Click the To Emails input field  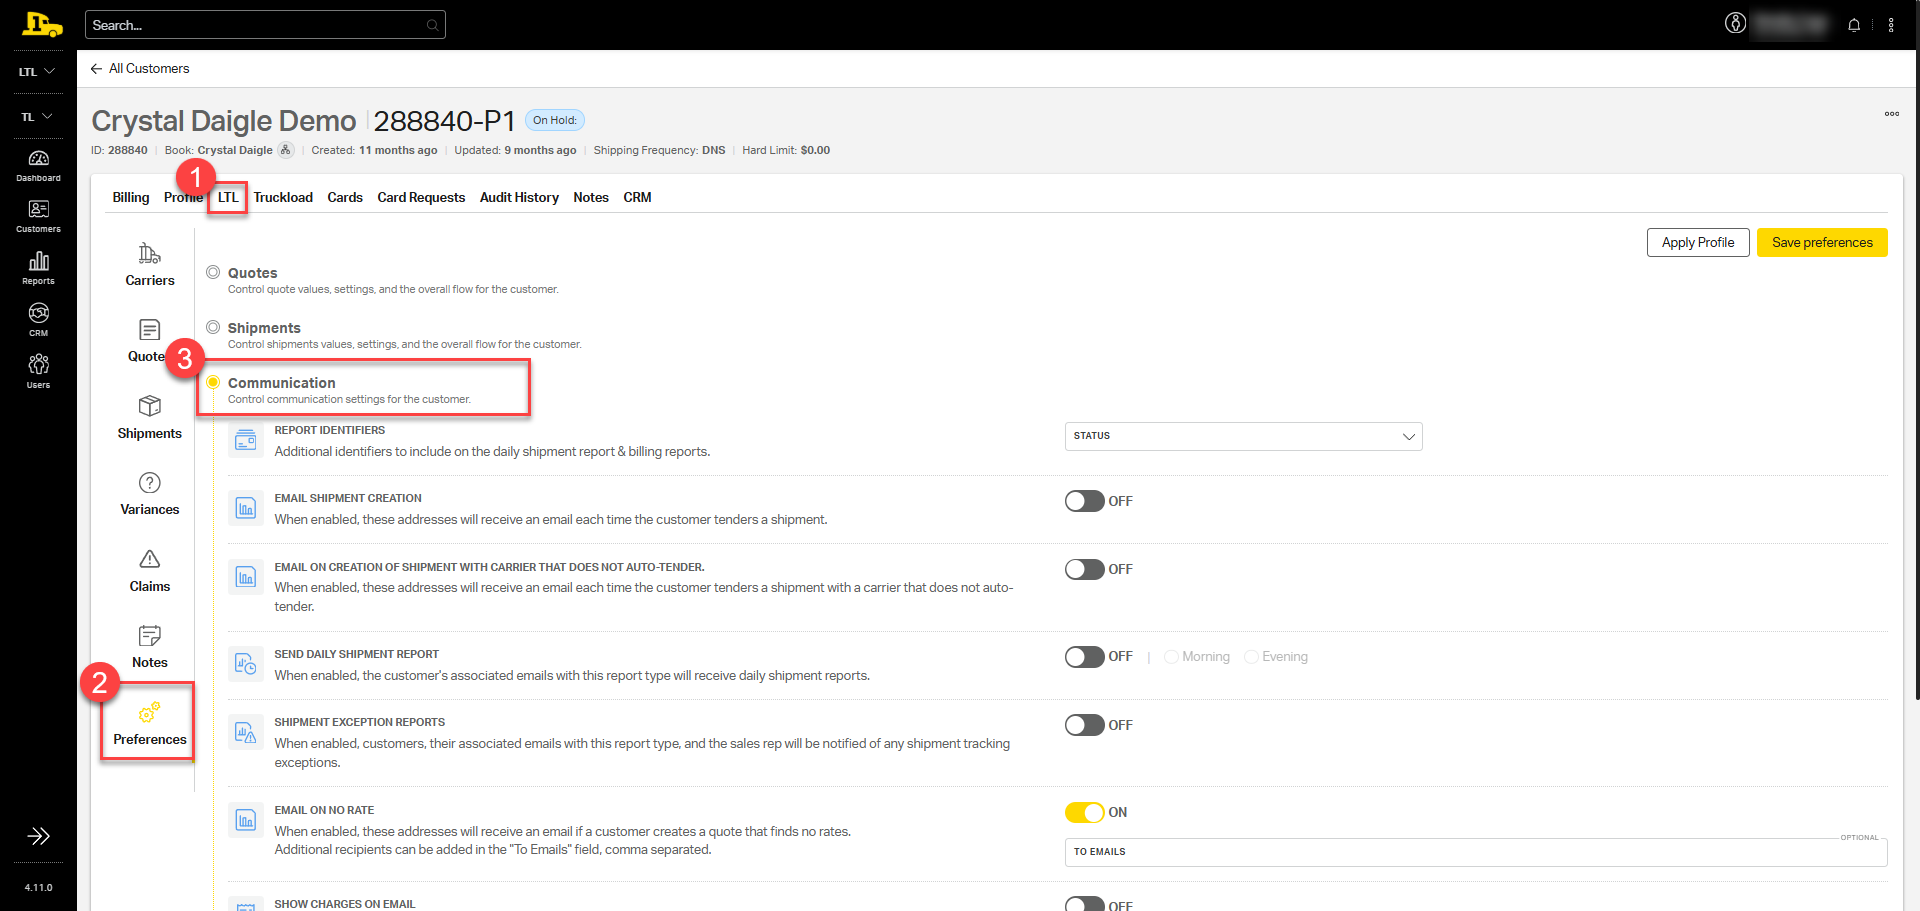[x=1475, y=852]
